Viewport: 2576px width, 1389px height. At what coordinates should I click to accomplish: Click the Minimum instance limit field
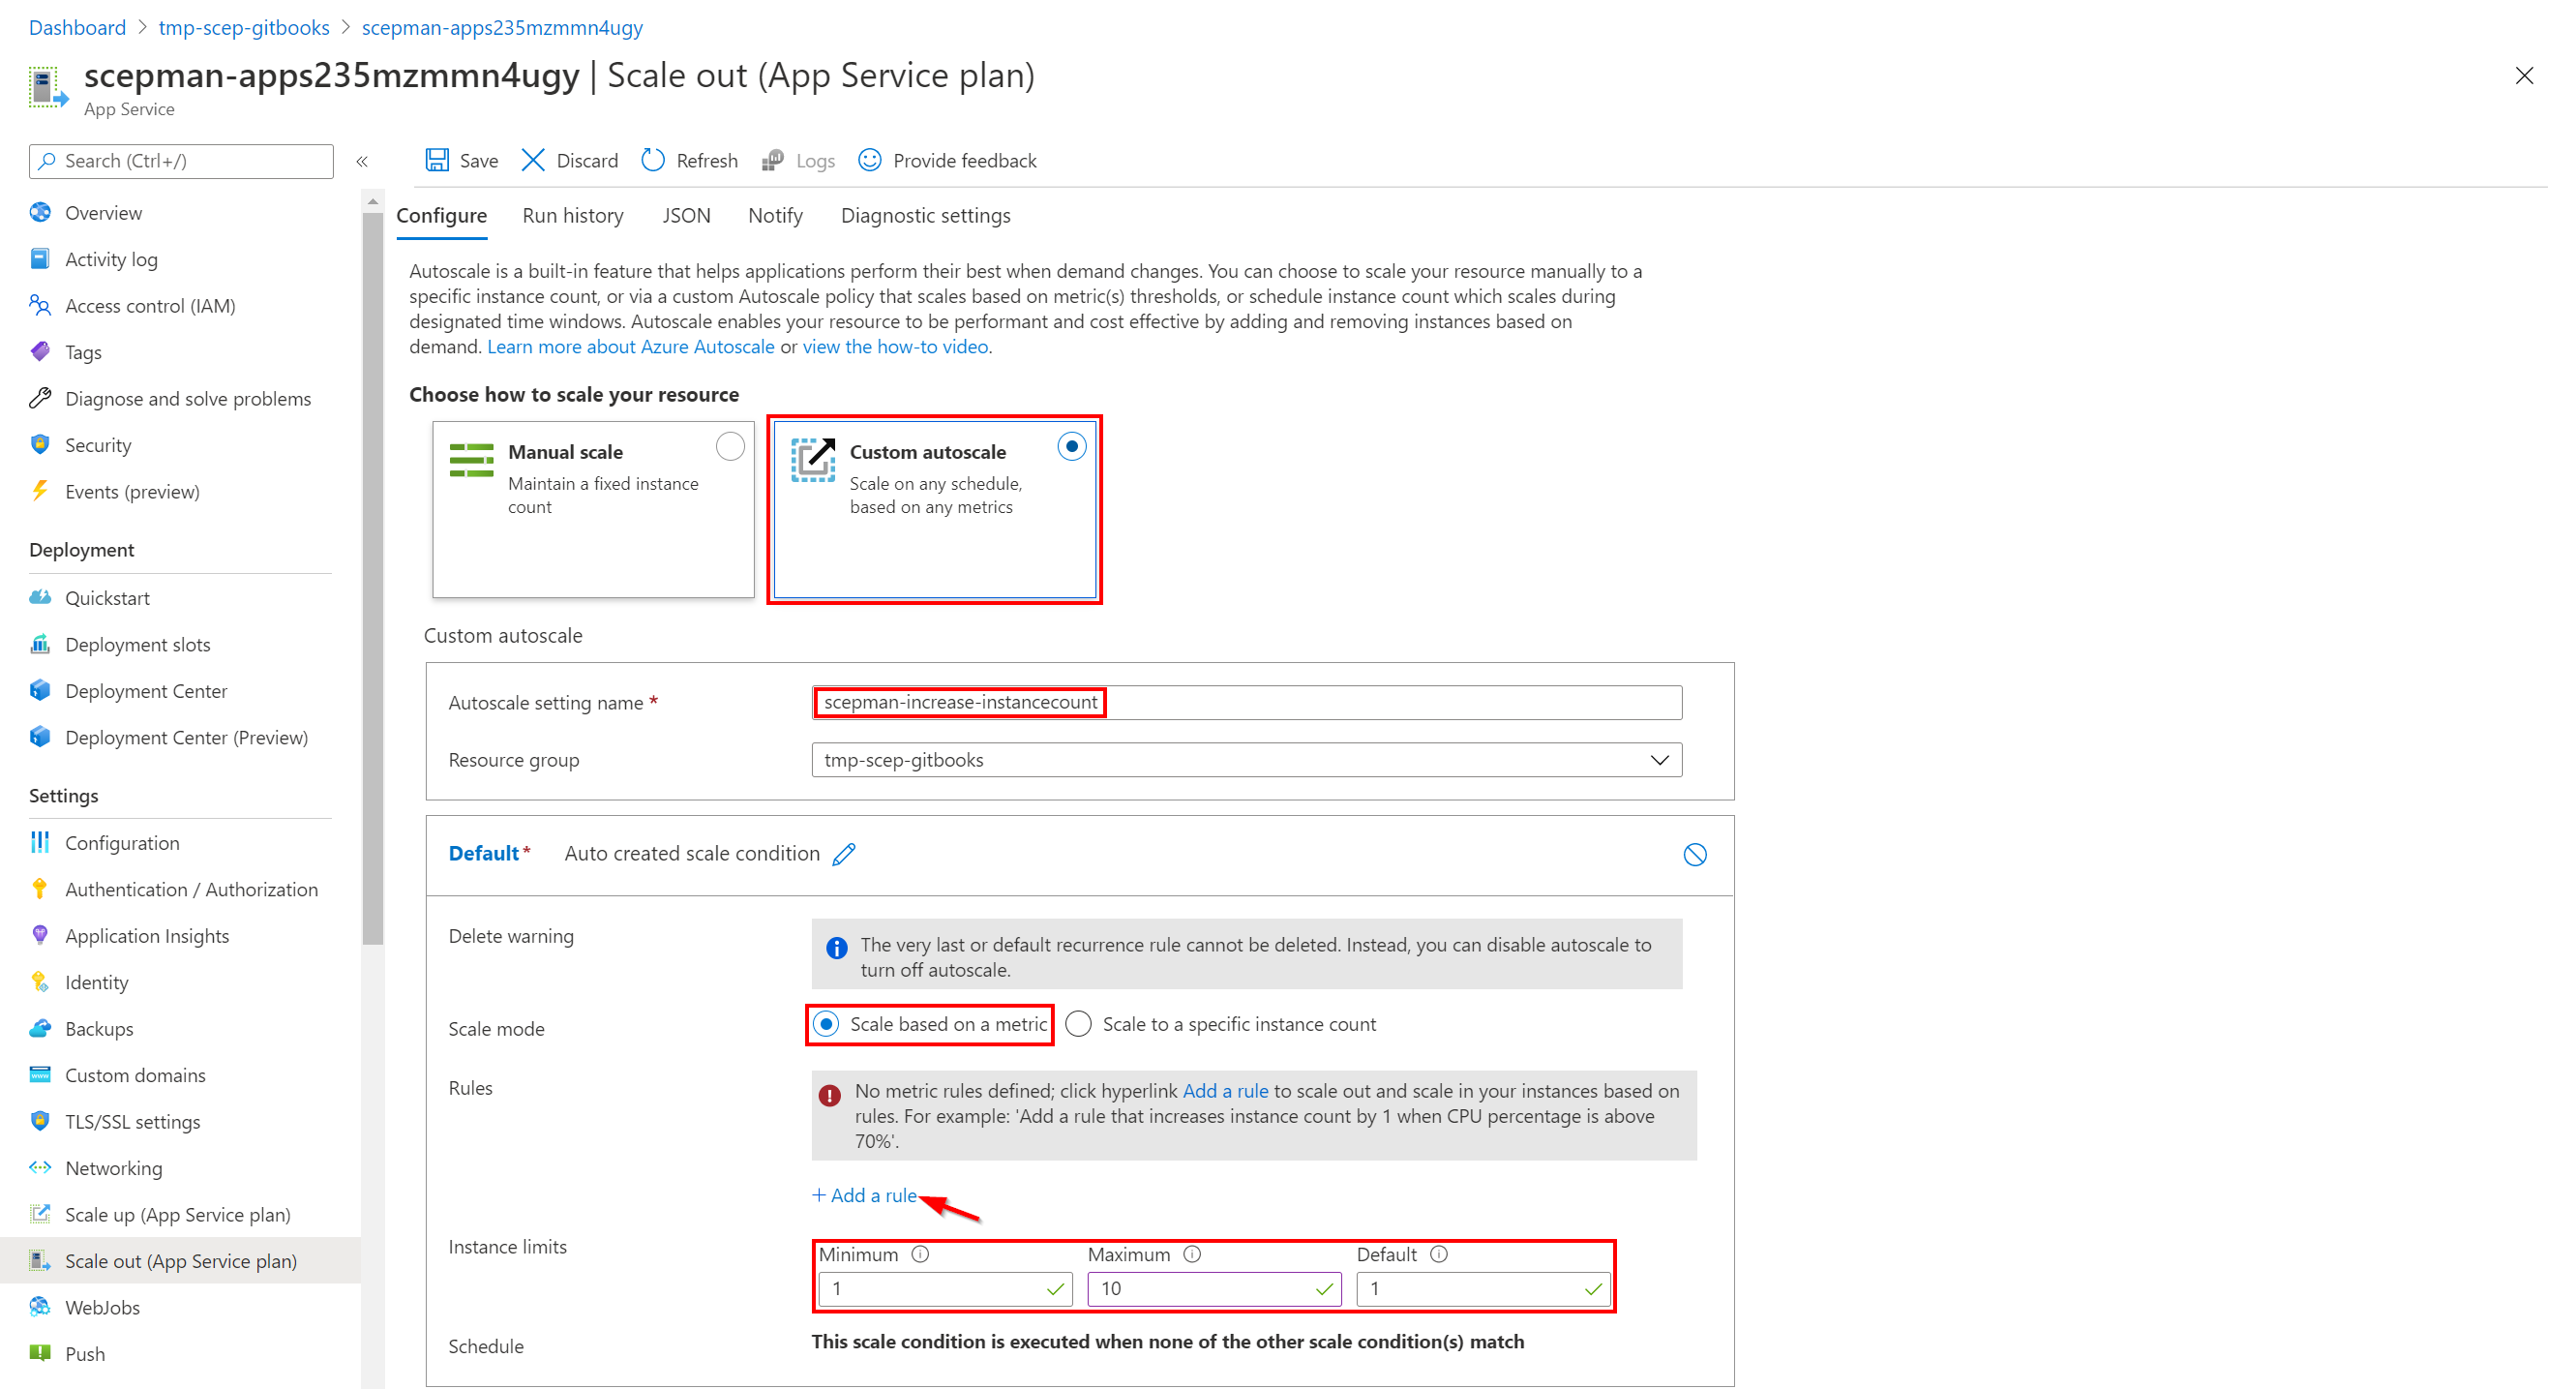click(945, 1290)
